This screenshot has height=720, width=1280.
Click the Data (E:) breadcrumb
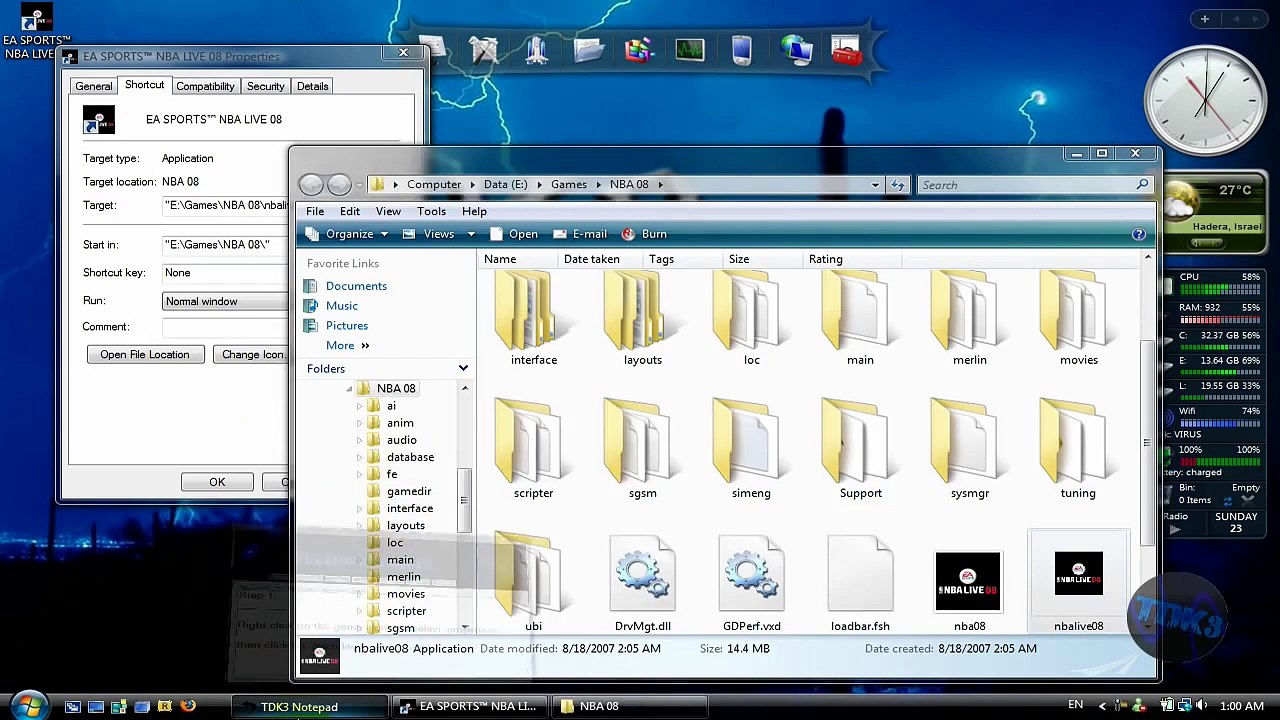click(505, 184)
